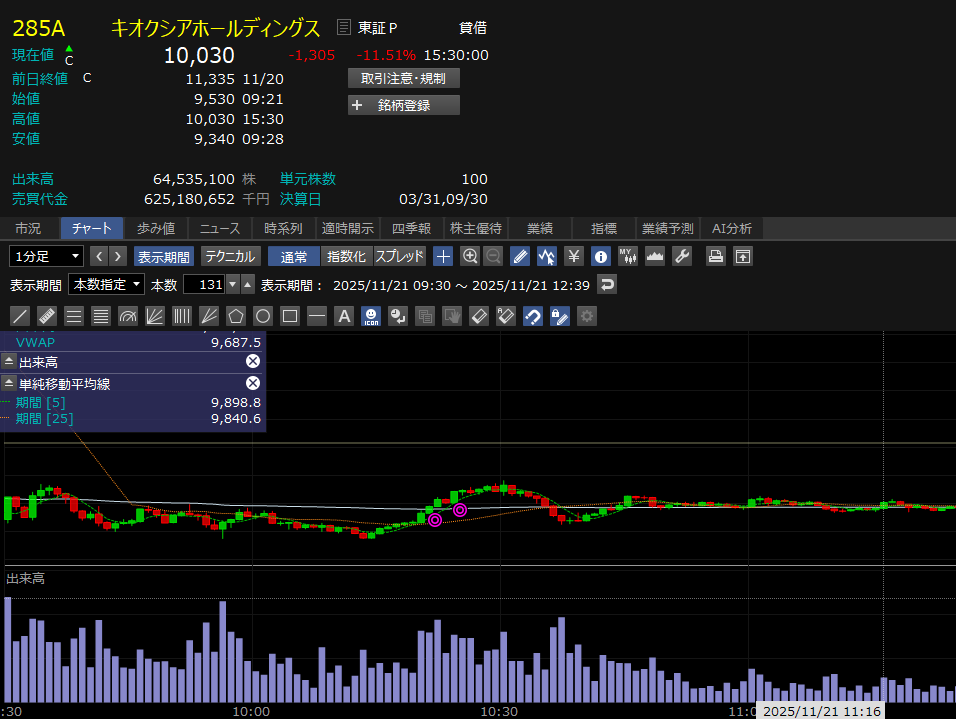The height and width of the screenshot is (719, 956).
Task: Pick the text annotation tool
Action: coord(344,316)
